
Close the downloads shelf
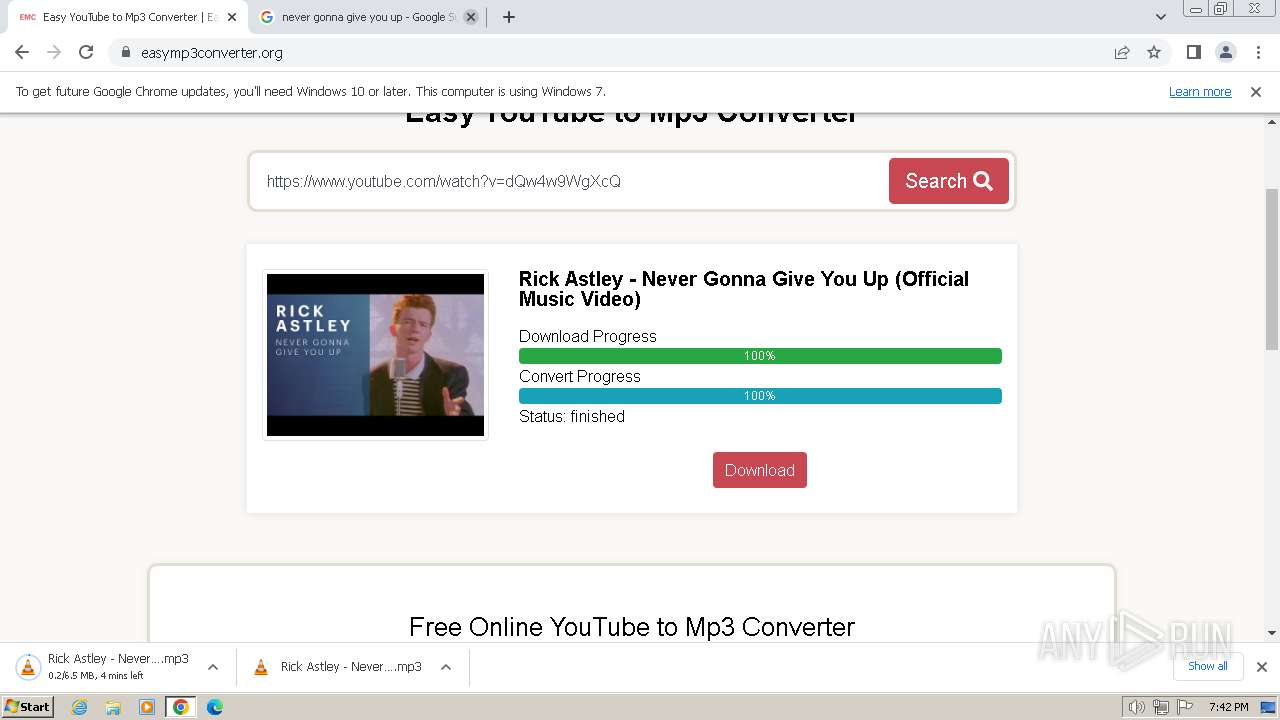(x=1262, y=667)
